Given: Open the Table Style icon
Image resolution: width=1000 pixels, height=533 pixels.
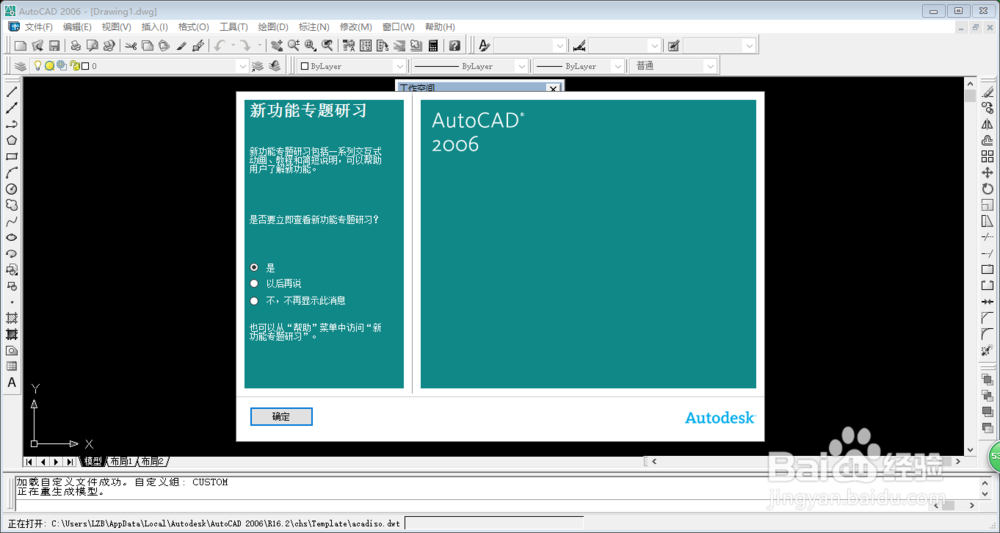Looking at the screenshot, I should pos(673,45).
